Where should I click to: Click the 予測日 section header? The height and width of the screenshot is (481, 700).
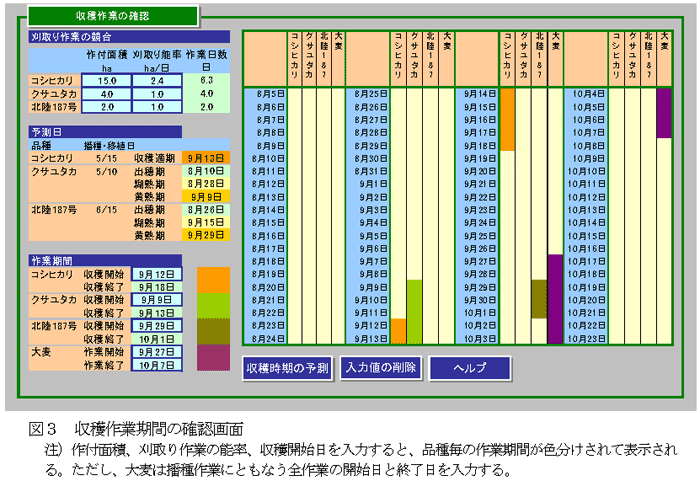click(x=105, y=132)
